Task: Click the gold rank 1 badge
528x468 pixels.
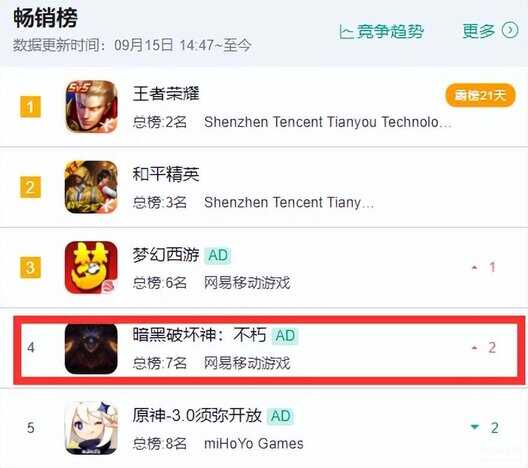Action: pyautogui.click(x=30, y=107)
